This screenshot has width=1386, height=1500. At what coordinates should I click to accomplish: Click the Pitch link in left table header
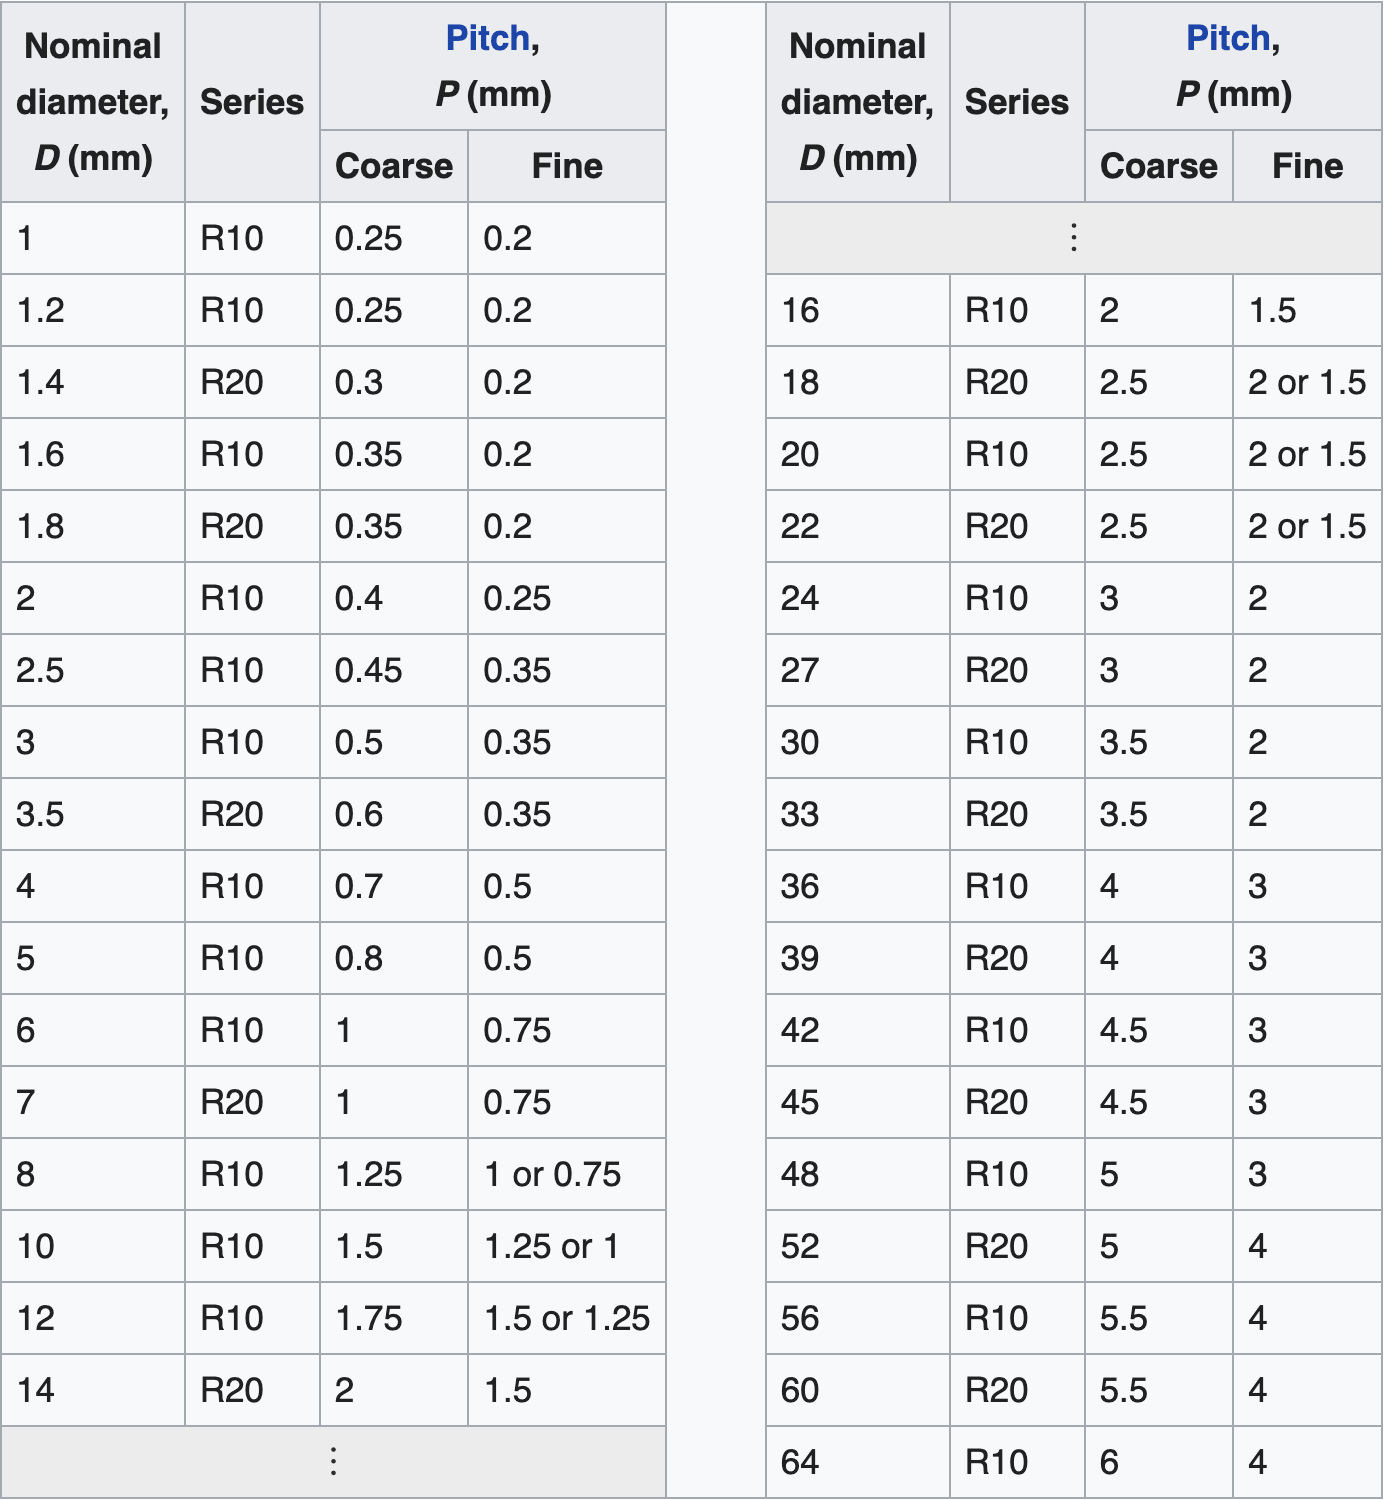coord(487,39)
